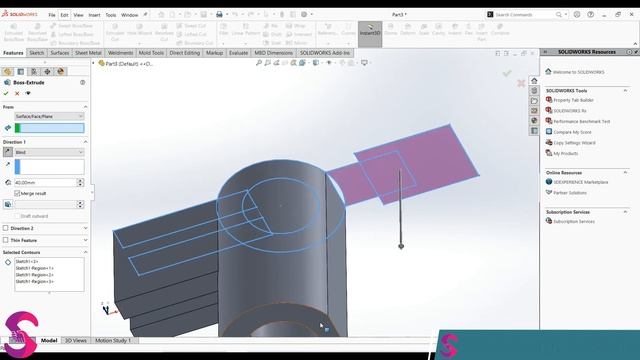Click the Zoom to Area icon
640x360 pixels.
click(x=267, y=63)
